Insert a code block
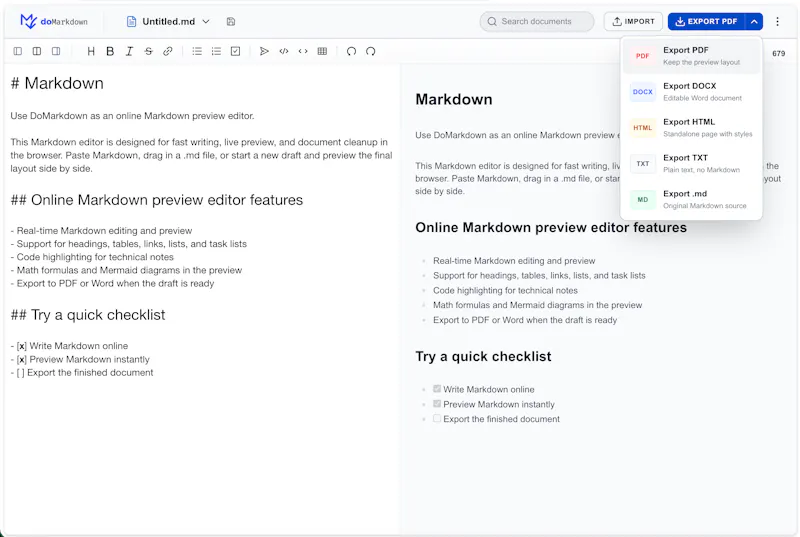 tap(284, 51)
